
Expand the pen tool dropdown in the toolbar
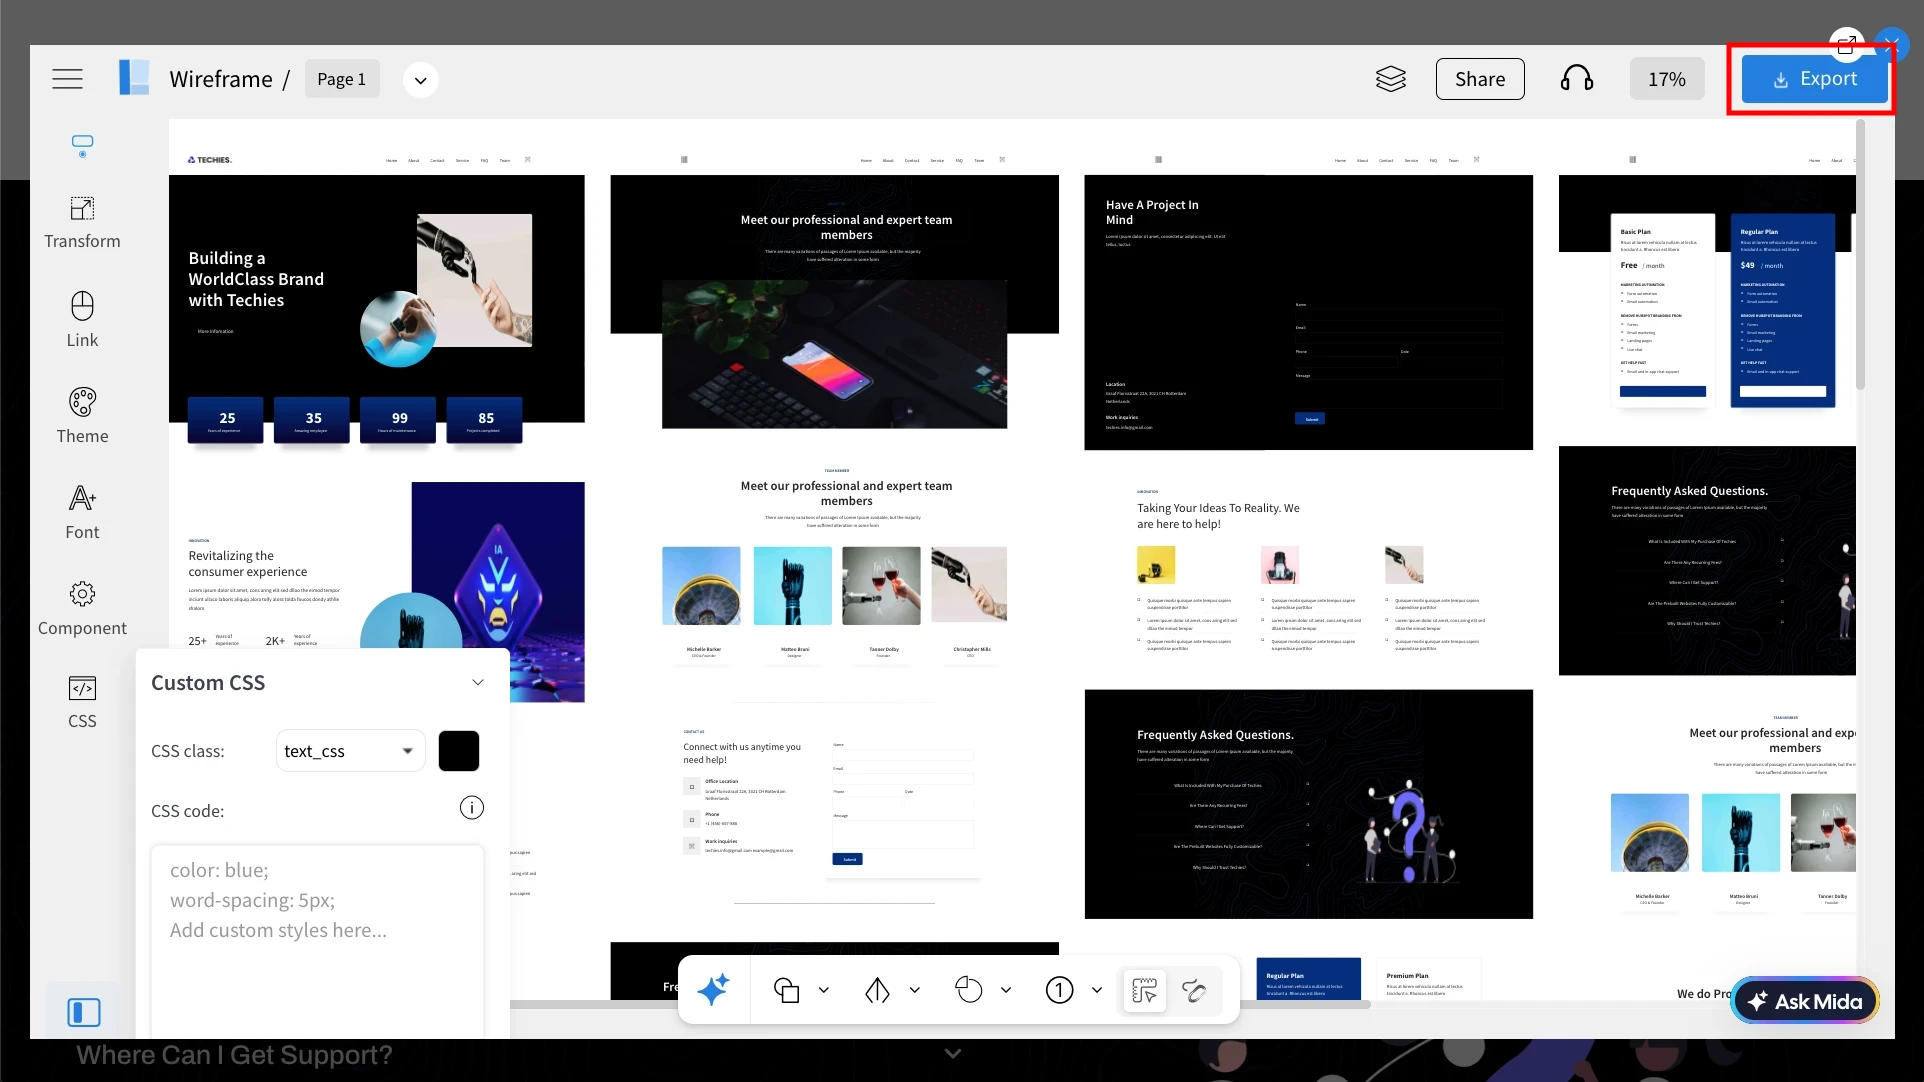[x=914, y=990]
